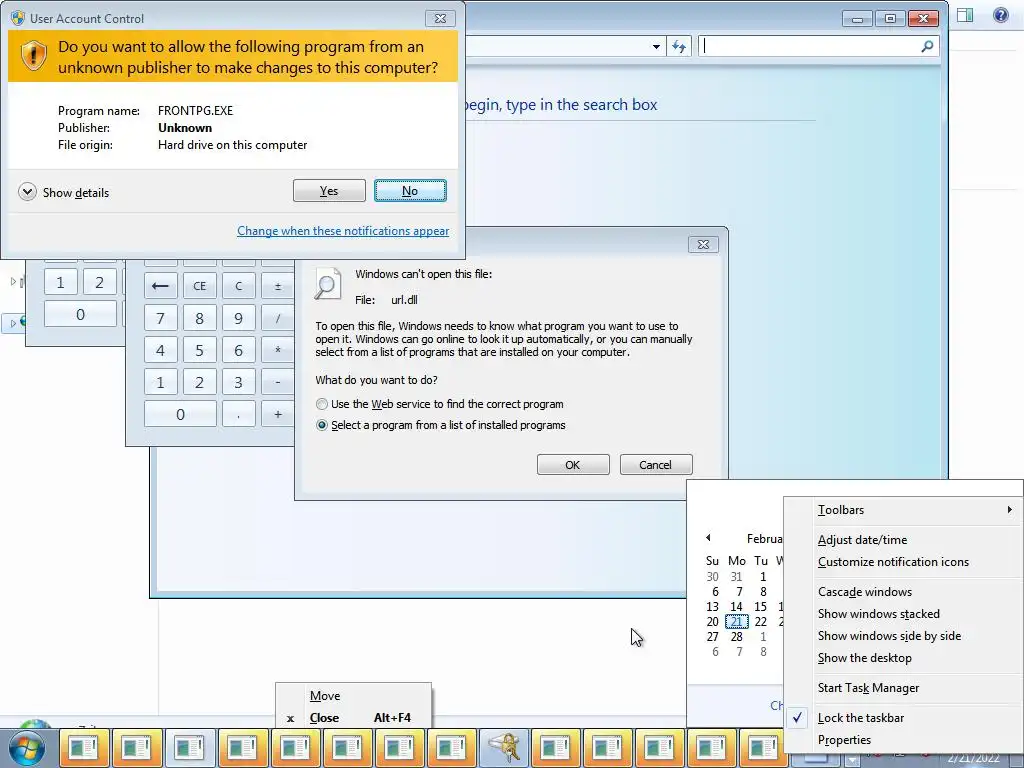Click the February month header in calendar
This screenshot has width=1024, height=768.
click(x=764, y=538)
